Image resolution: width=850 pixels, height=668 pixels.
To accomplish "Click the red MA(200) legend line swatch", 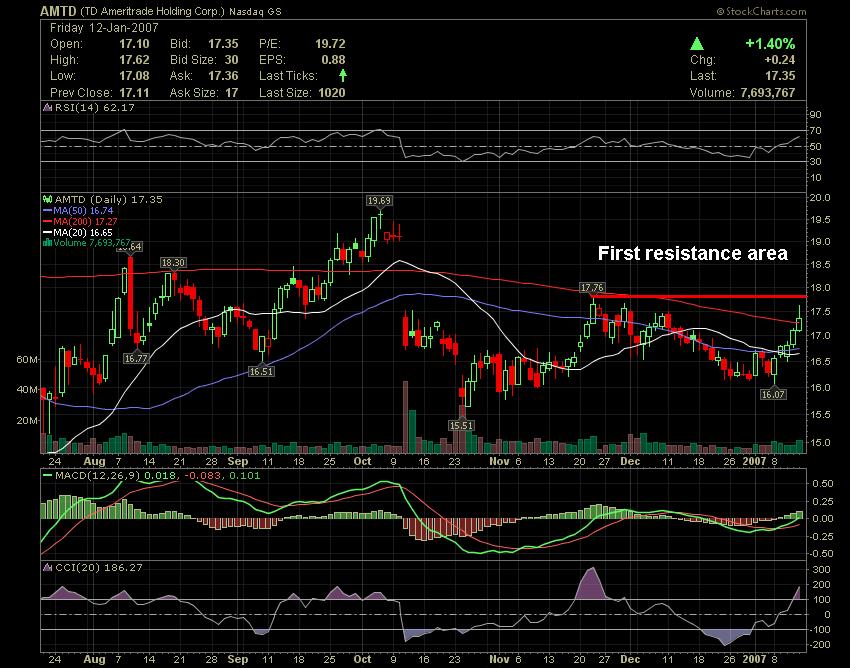I will click(x=48, y=221).
